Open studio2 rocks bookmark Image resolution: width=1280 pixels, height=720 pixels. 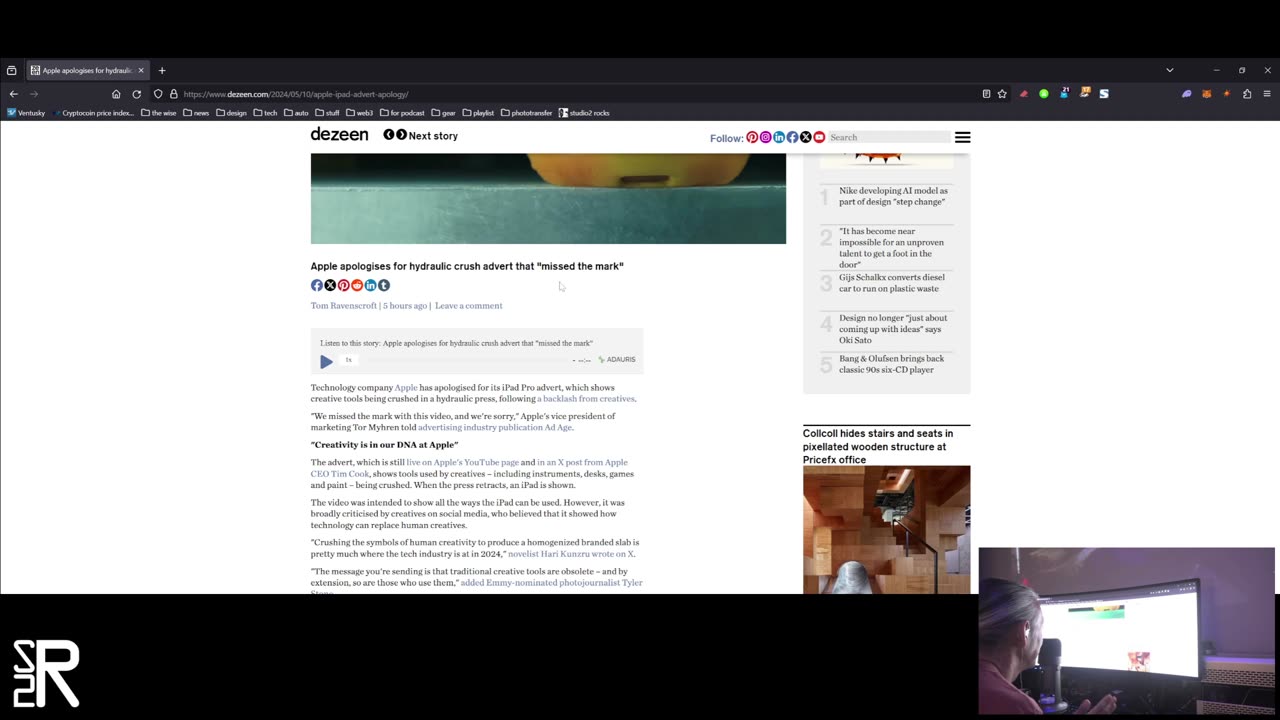click(584, 113)
